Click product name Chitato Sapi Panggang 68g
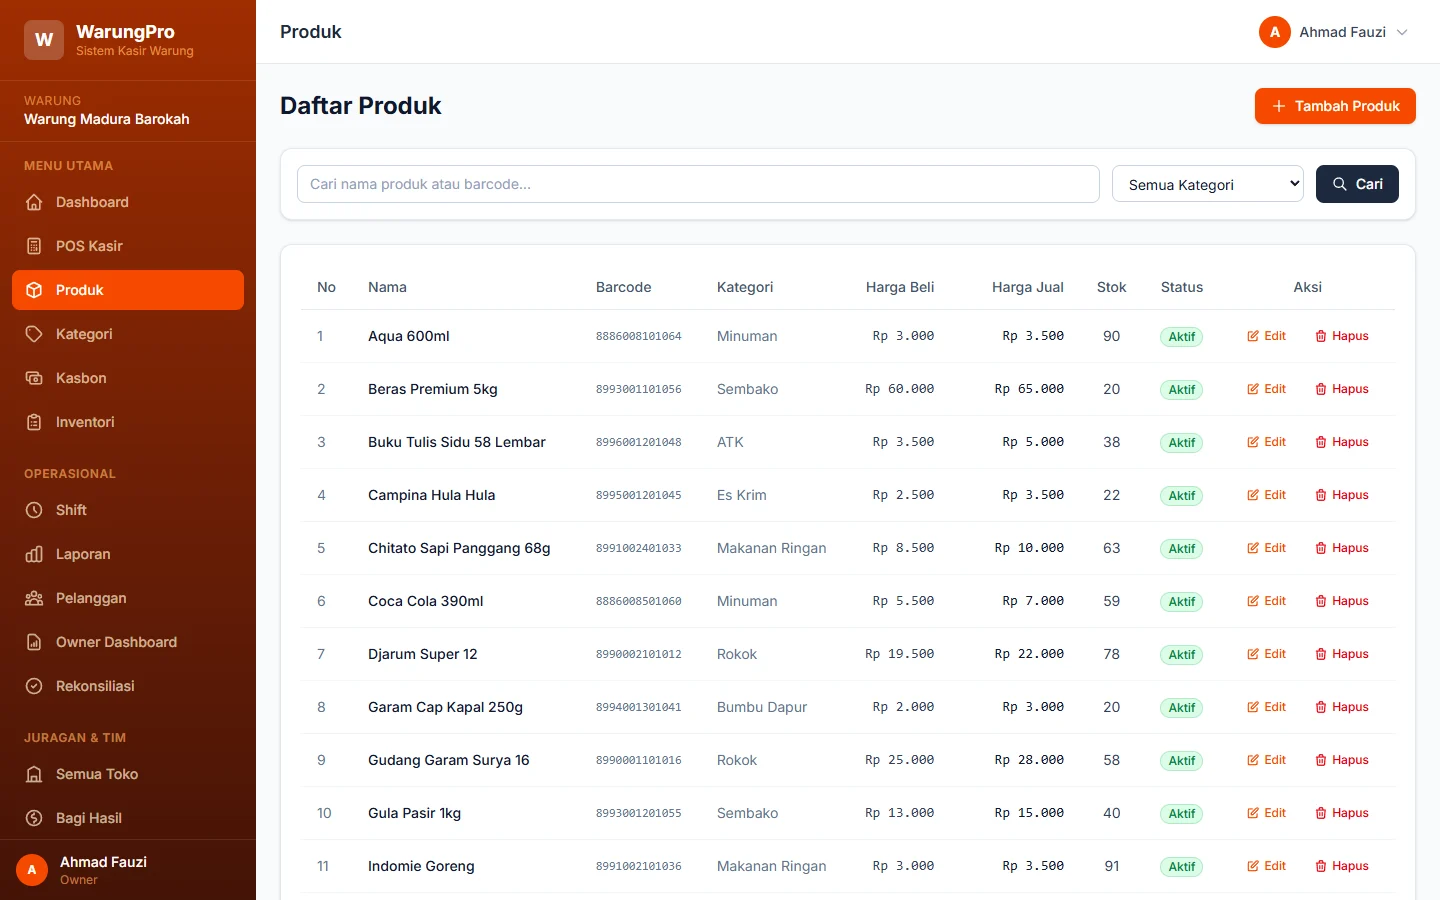This screenshot has height=900, width=1440. tap(459, 548)
